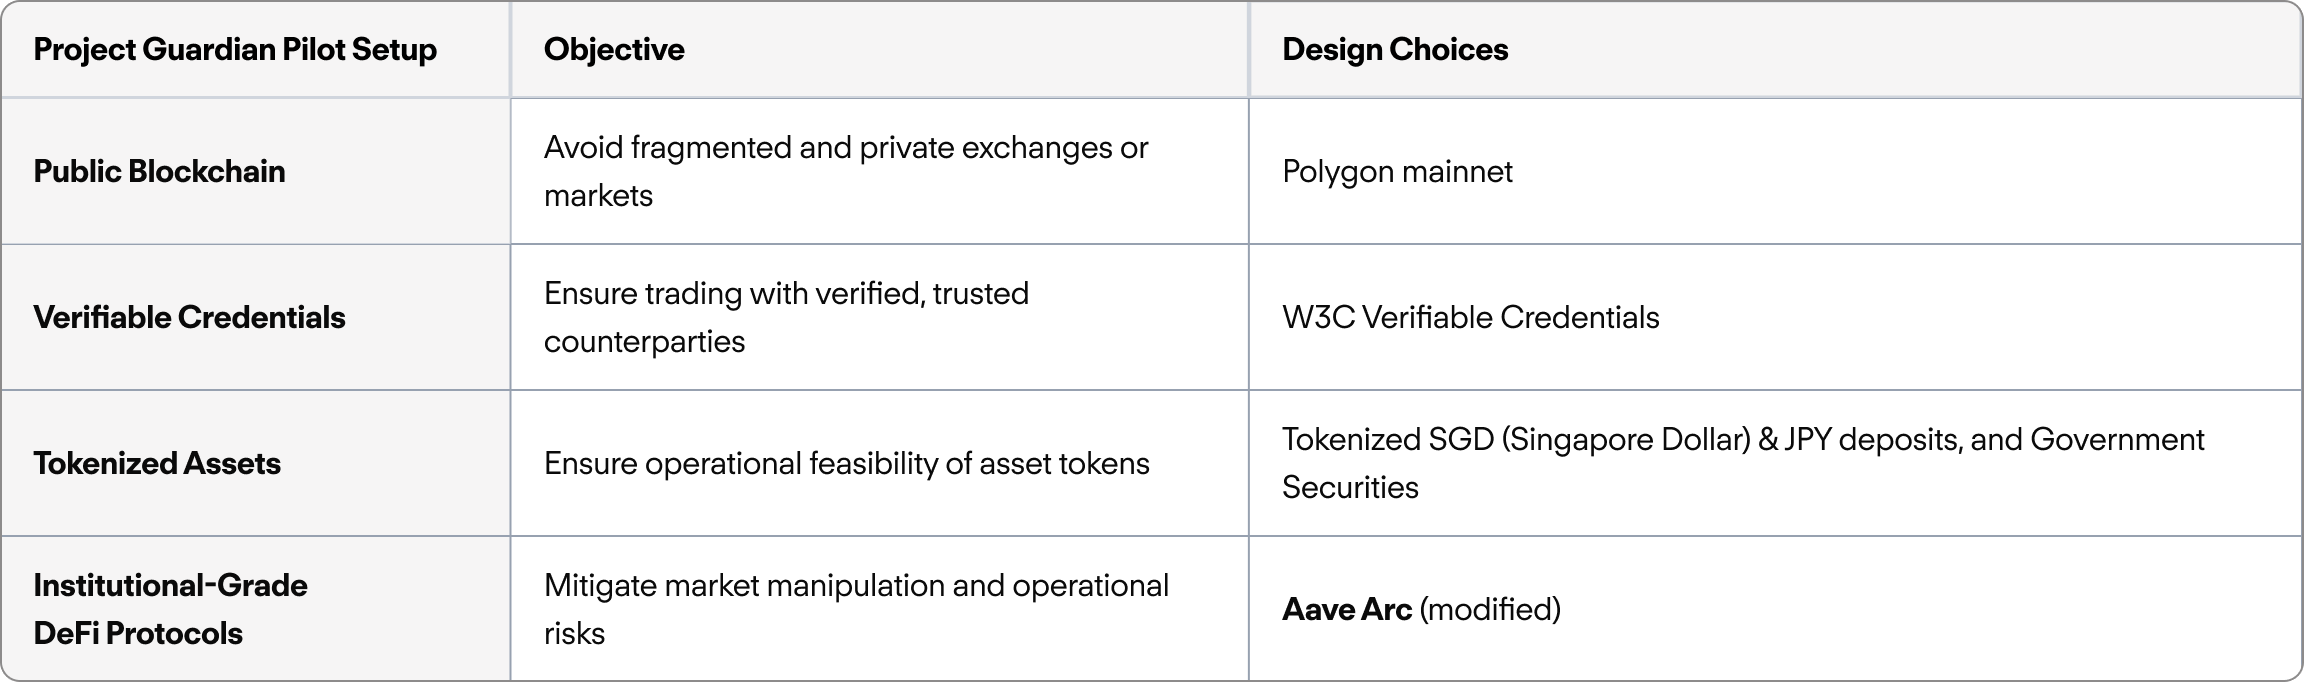The image size is (2304, 682).
Task: Click the word 'counterparties' in Verifiable Credentials row
Action: [x=644, y=342]
